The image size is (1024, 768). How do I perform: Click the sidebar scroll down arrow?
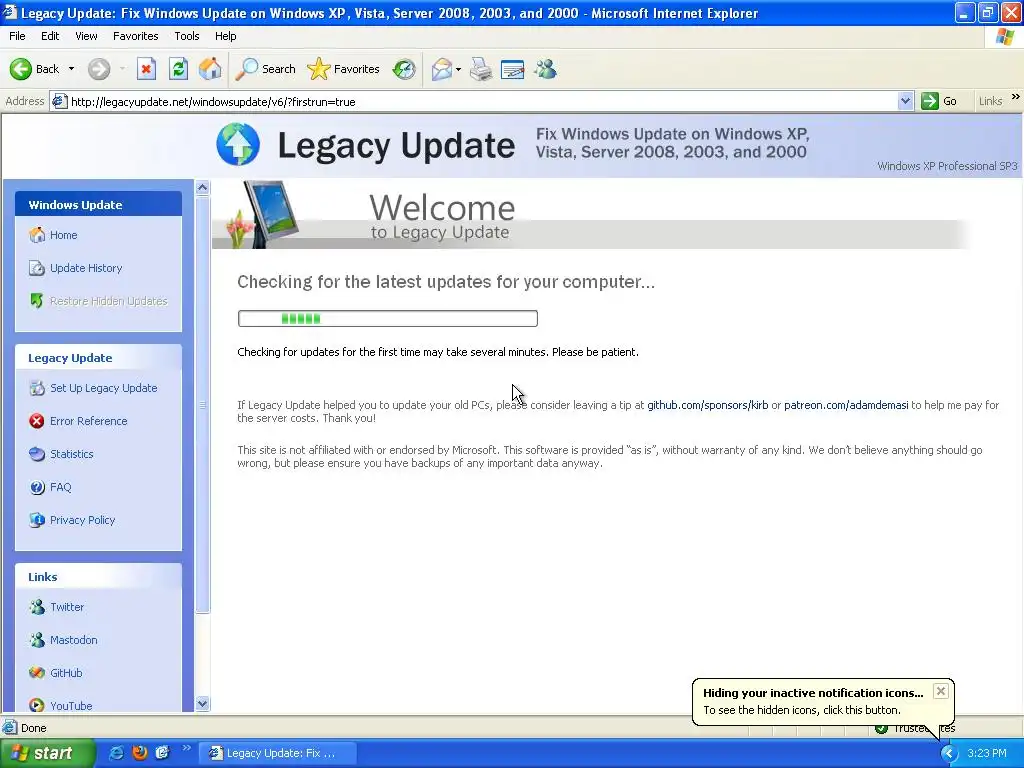(202, 703)
